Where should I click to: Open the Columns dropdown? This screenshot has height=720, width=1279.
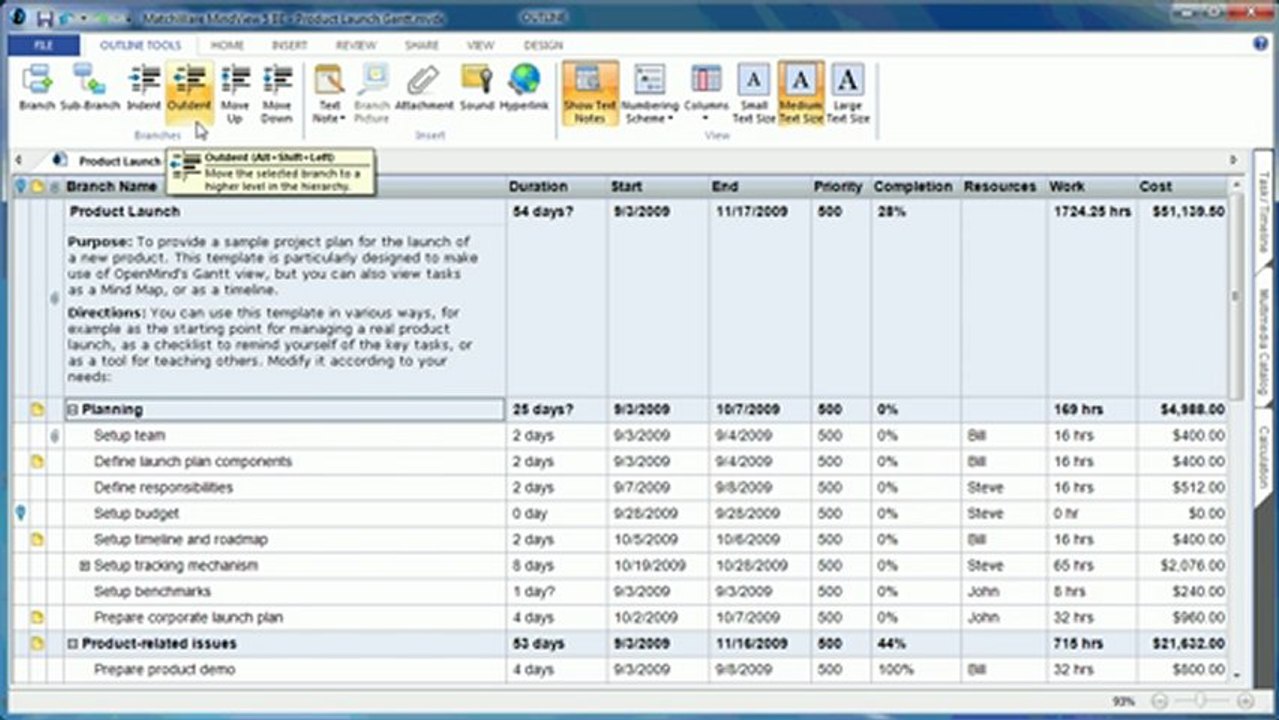pos(706,93)
